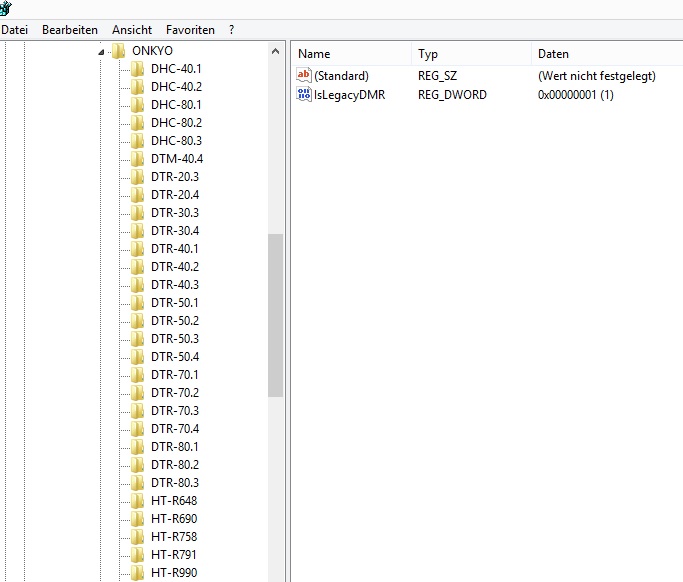This screenshot has width=683, height=582.
Task: Click the DTR-30.3 folder icon
Action: (137, 213)
